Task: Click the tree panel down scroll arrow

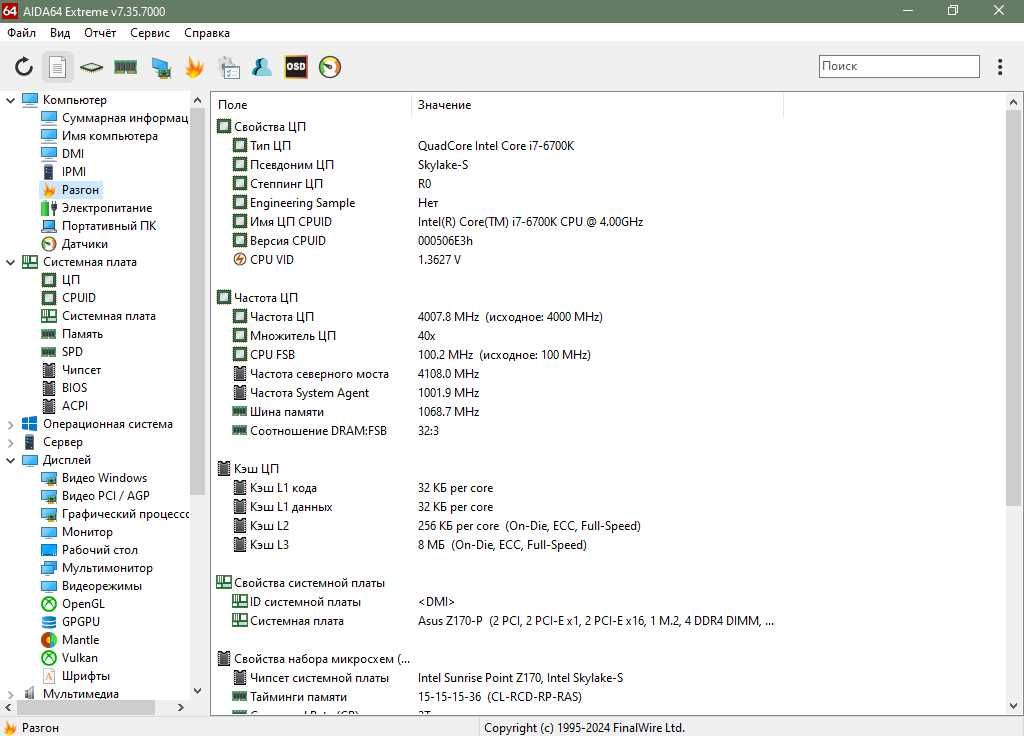Action: pyautogui.click(x=198, y=691)
